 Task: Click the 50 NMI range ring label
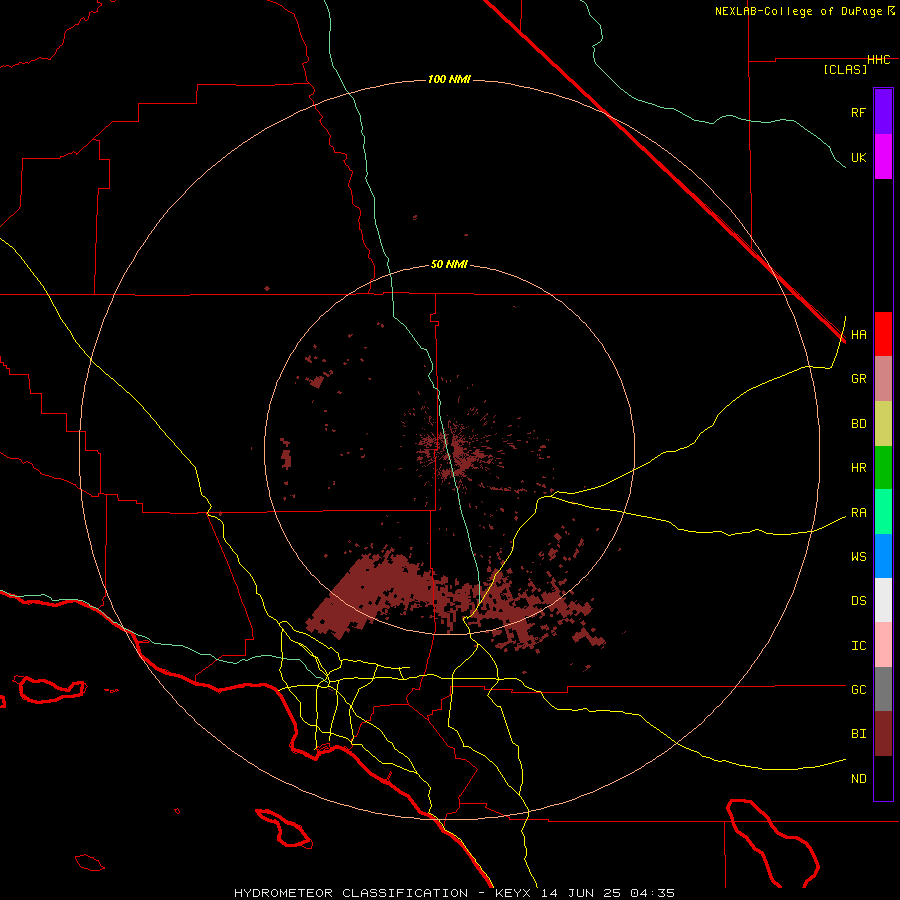(x=449, y=264)
